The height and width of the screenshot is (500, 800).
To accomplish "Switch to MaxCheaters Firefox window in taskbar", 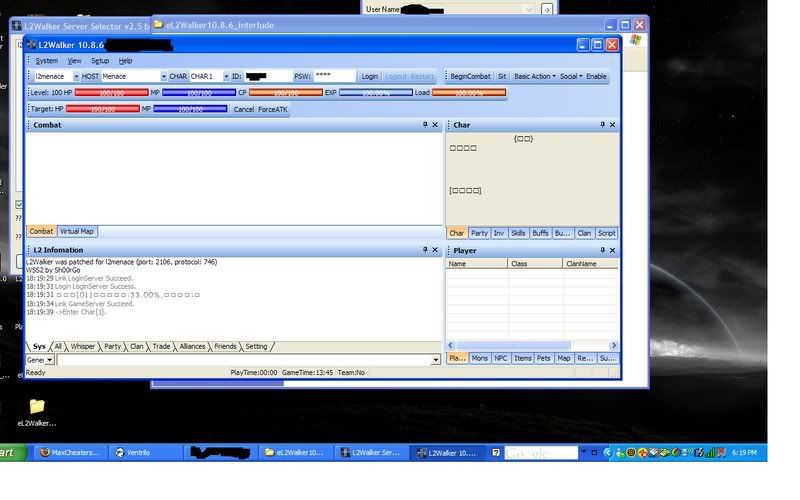I will pyautogui.click(x=70, y=453).
